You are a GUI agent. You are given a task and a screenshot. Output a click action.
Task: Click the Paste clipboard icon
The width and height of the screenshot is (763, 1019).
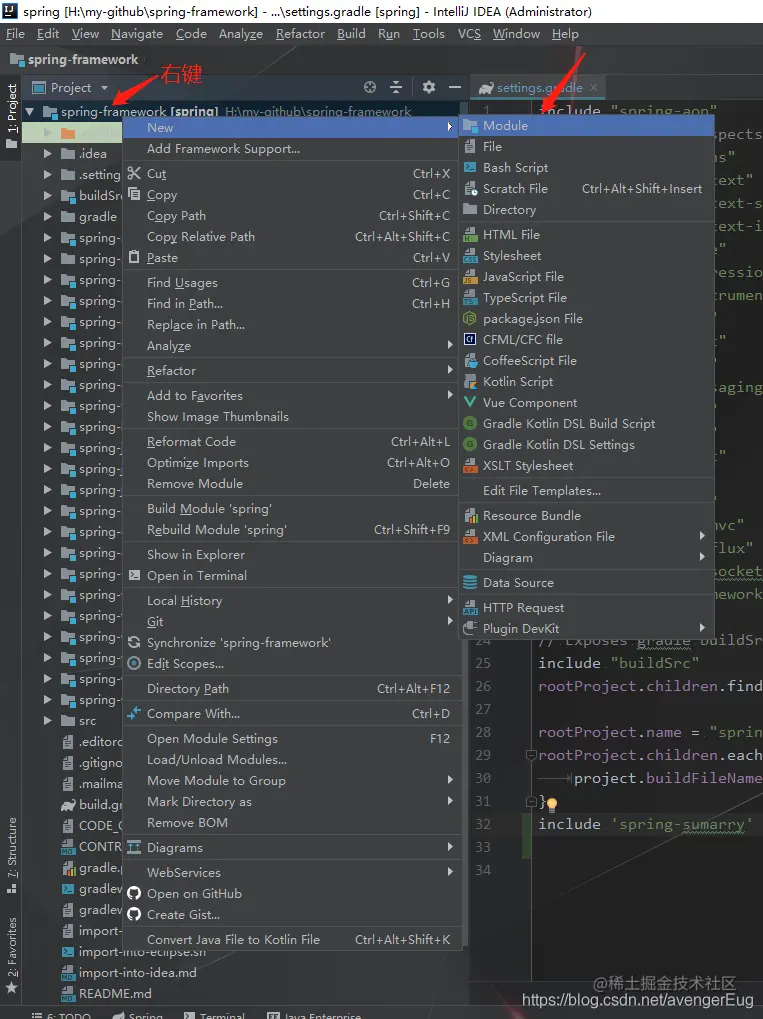point(134,257)
